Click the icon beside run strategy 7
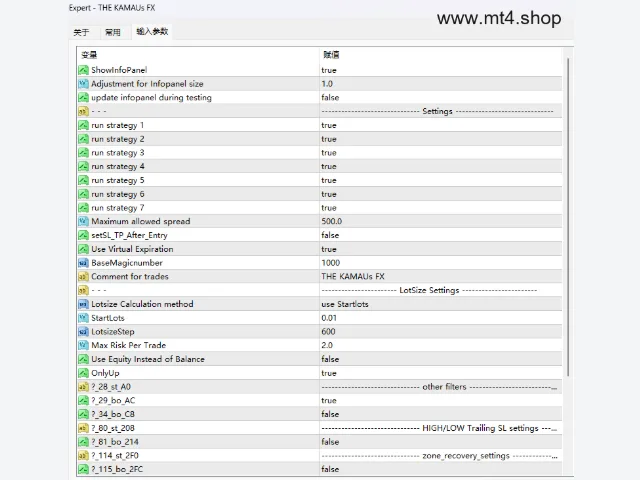Image resolution: width=640 pixels, height=480 pixels. [x=83, y=208]
